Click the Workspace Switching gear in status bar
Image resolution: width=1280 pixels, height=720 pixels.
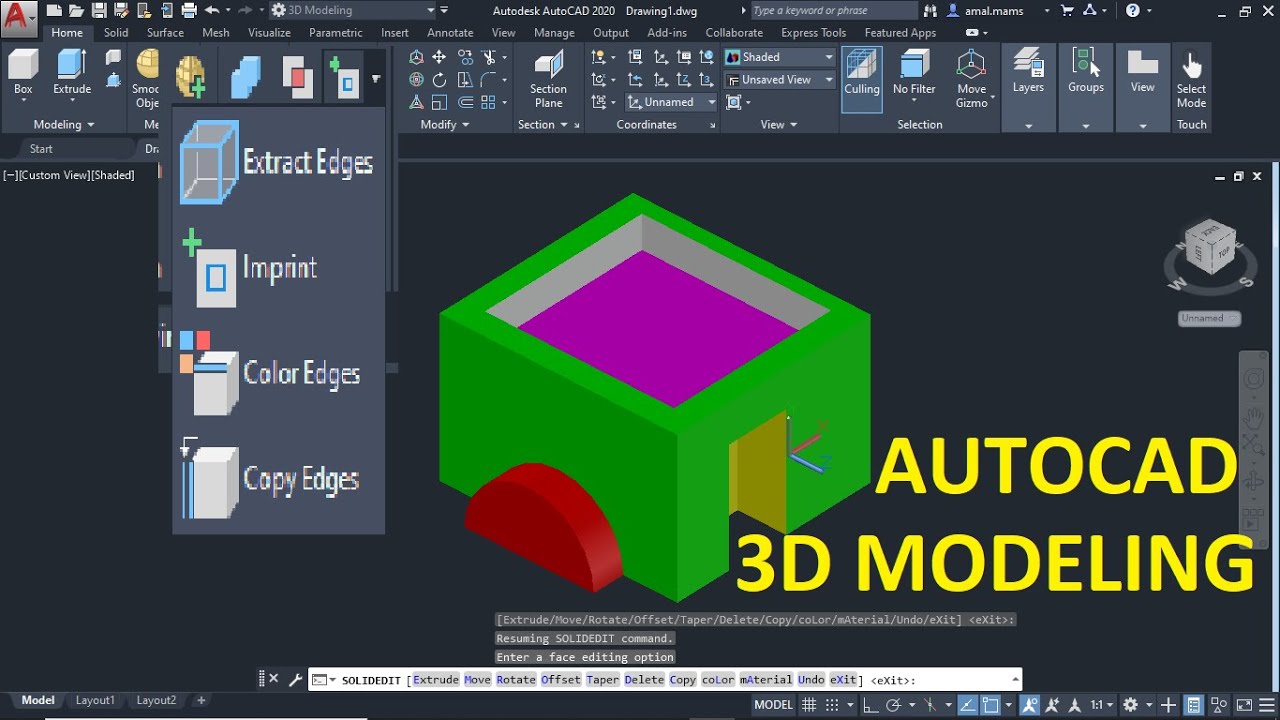1131,705
